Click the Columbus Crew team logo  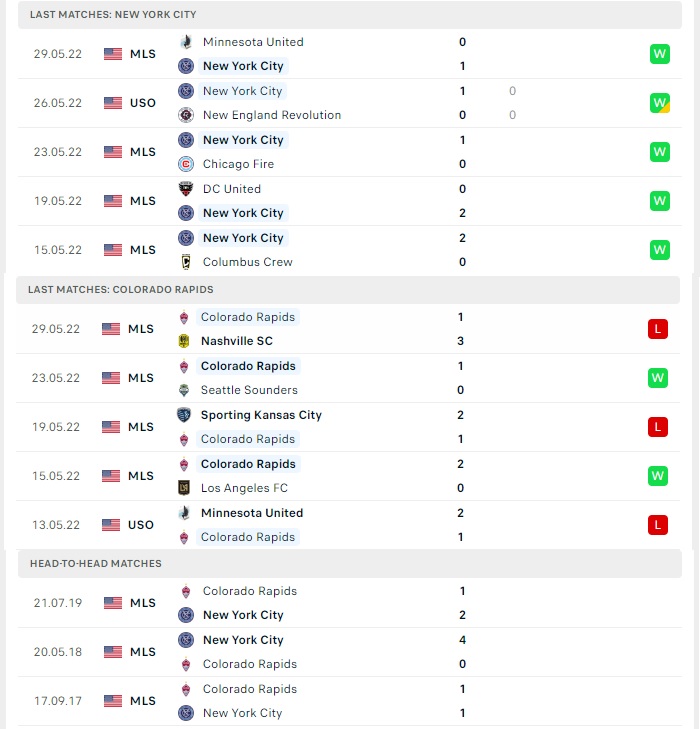pyautogui.click(x=186, y=262)
